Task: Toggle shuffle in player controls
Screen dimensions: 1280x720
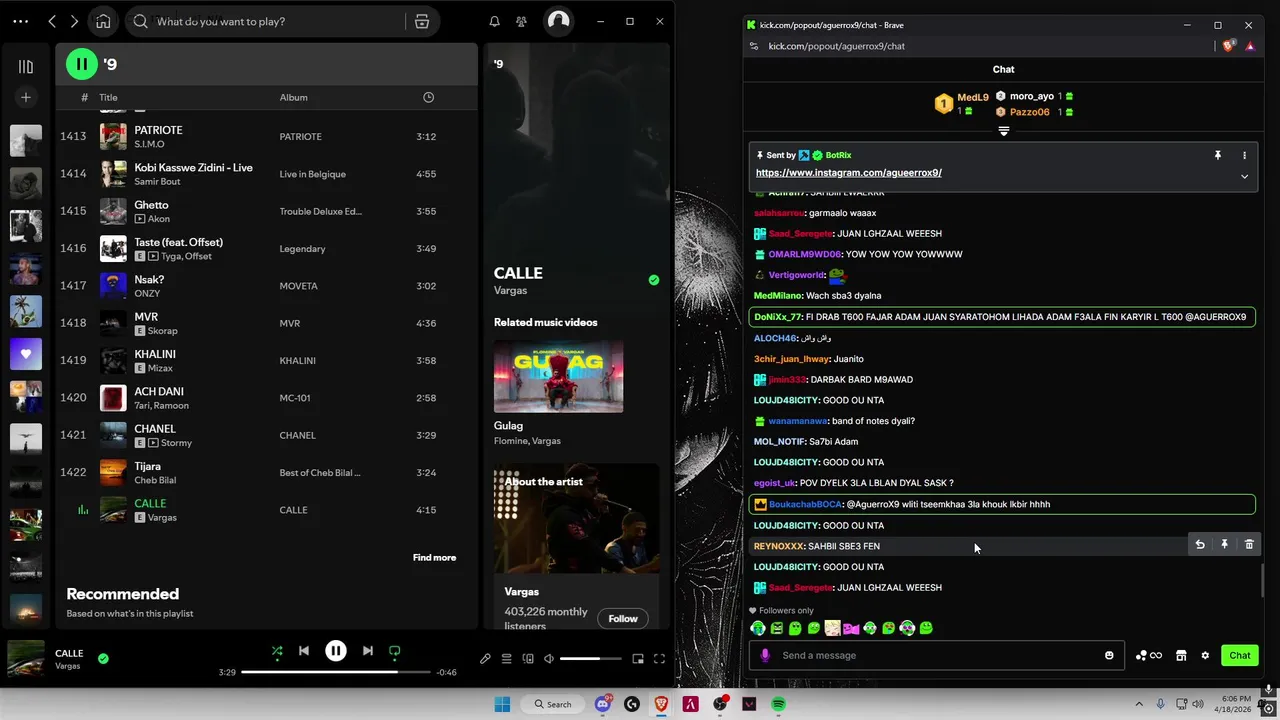Action: click(277, 651)
